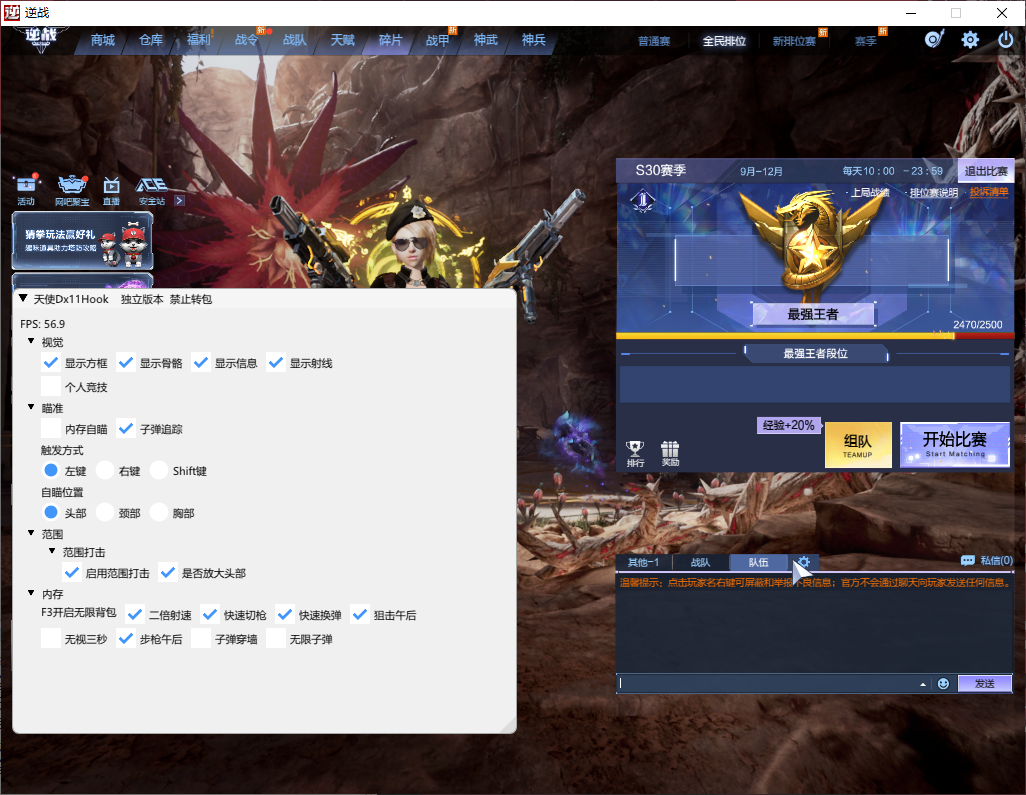Screen dimensions: 1026x795
Task: Click the 网吧聚宝 icon
Action: (x=72, y=188)
